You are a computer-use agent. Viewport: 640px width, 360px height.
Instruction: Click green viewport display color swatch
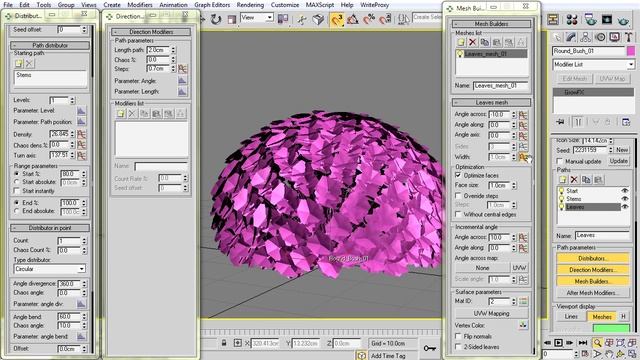(611, 328)
